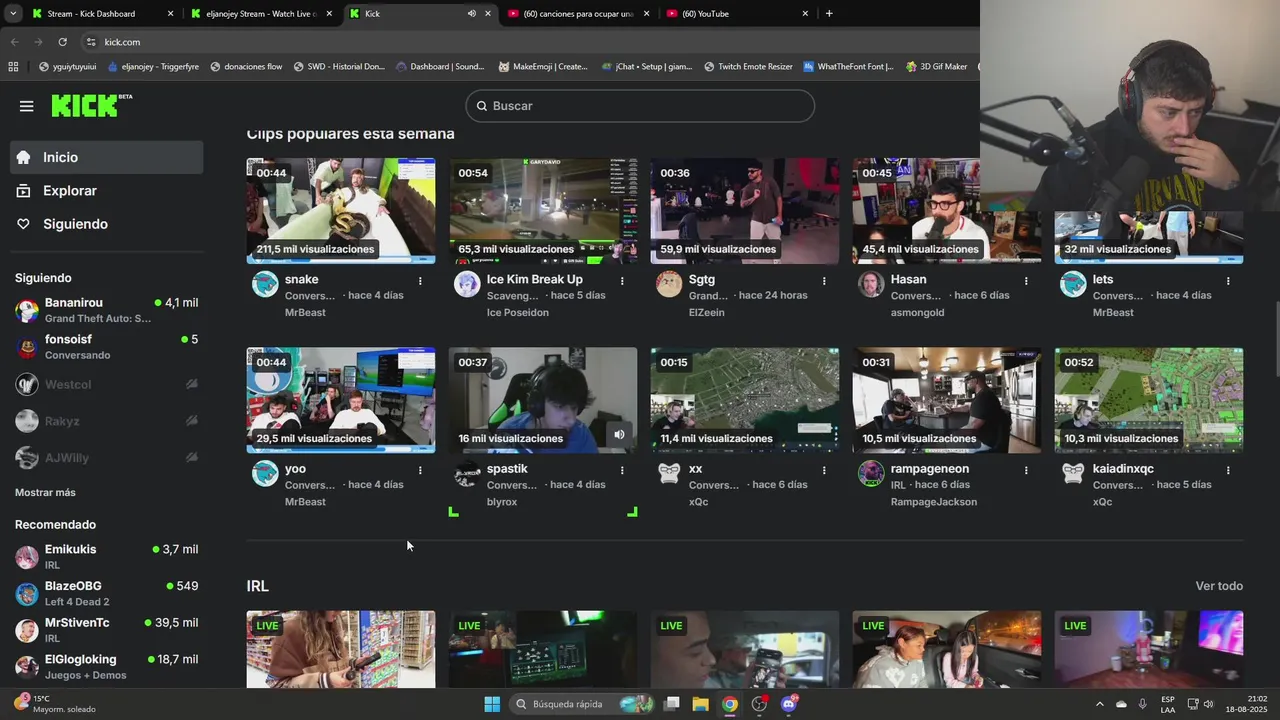
Task: Click asmongold channel under Hasan clip
Action: coord(918,312)
